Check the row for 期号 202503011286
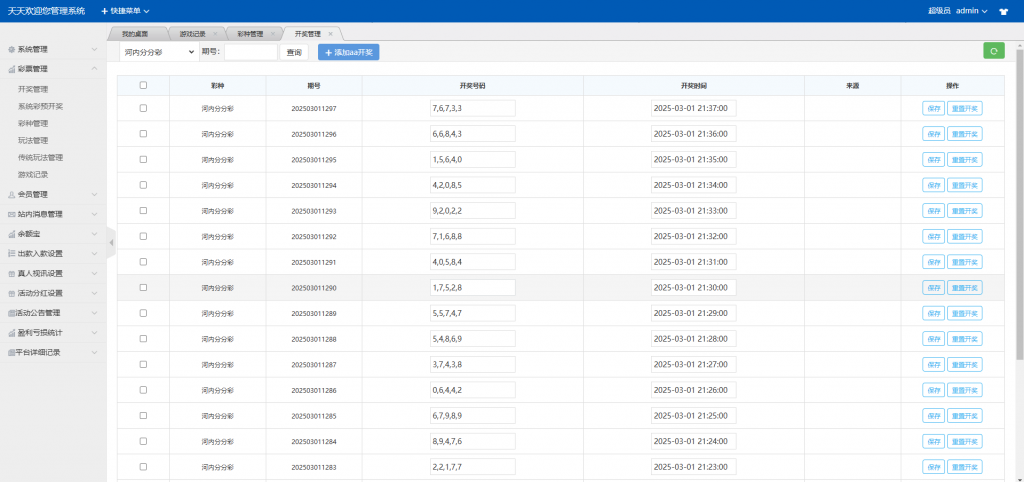 tap(143, 390)
